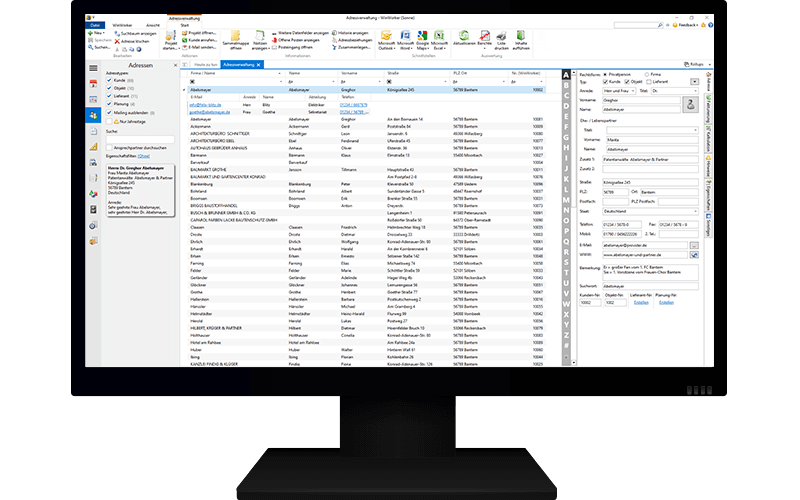This screenshot has height=500, width=800.
Task: Click Projekt öffnen
Action: [x=199, y=33]
